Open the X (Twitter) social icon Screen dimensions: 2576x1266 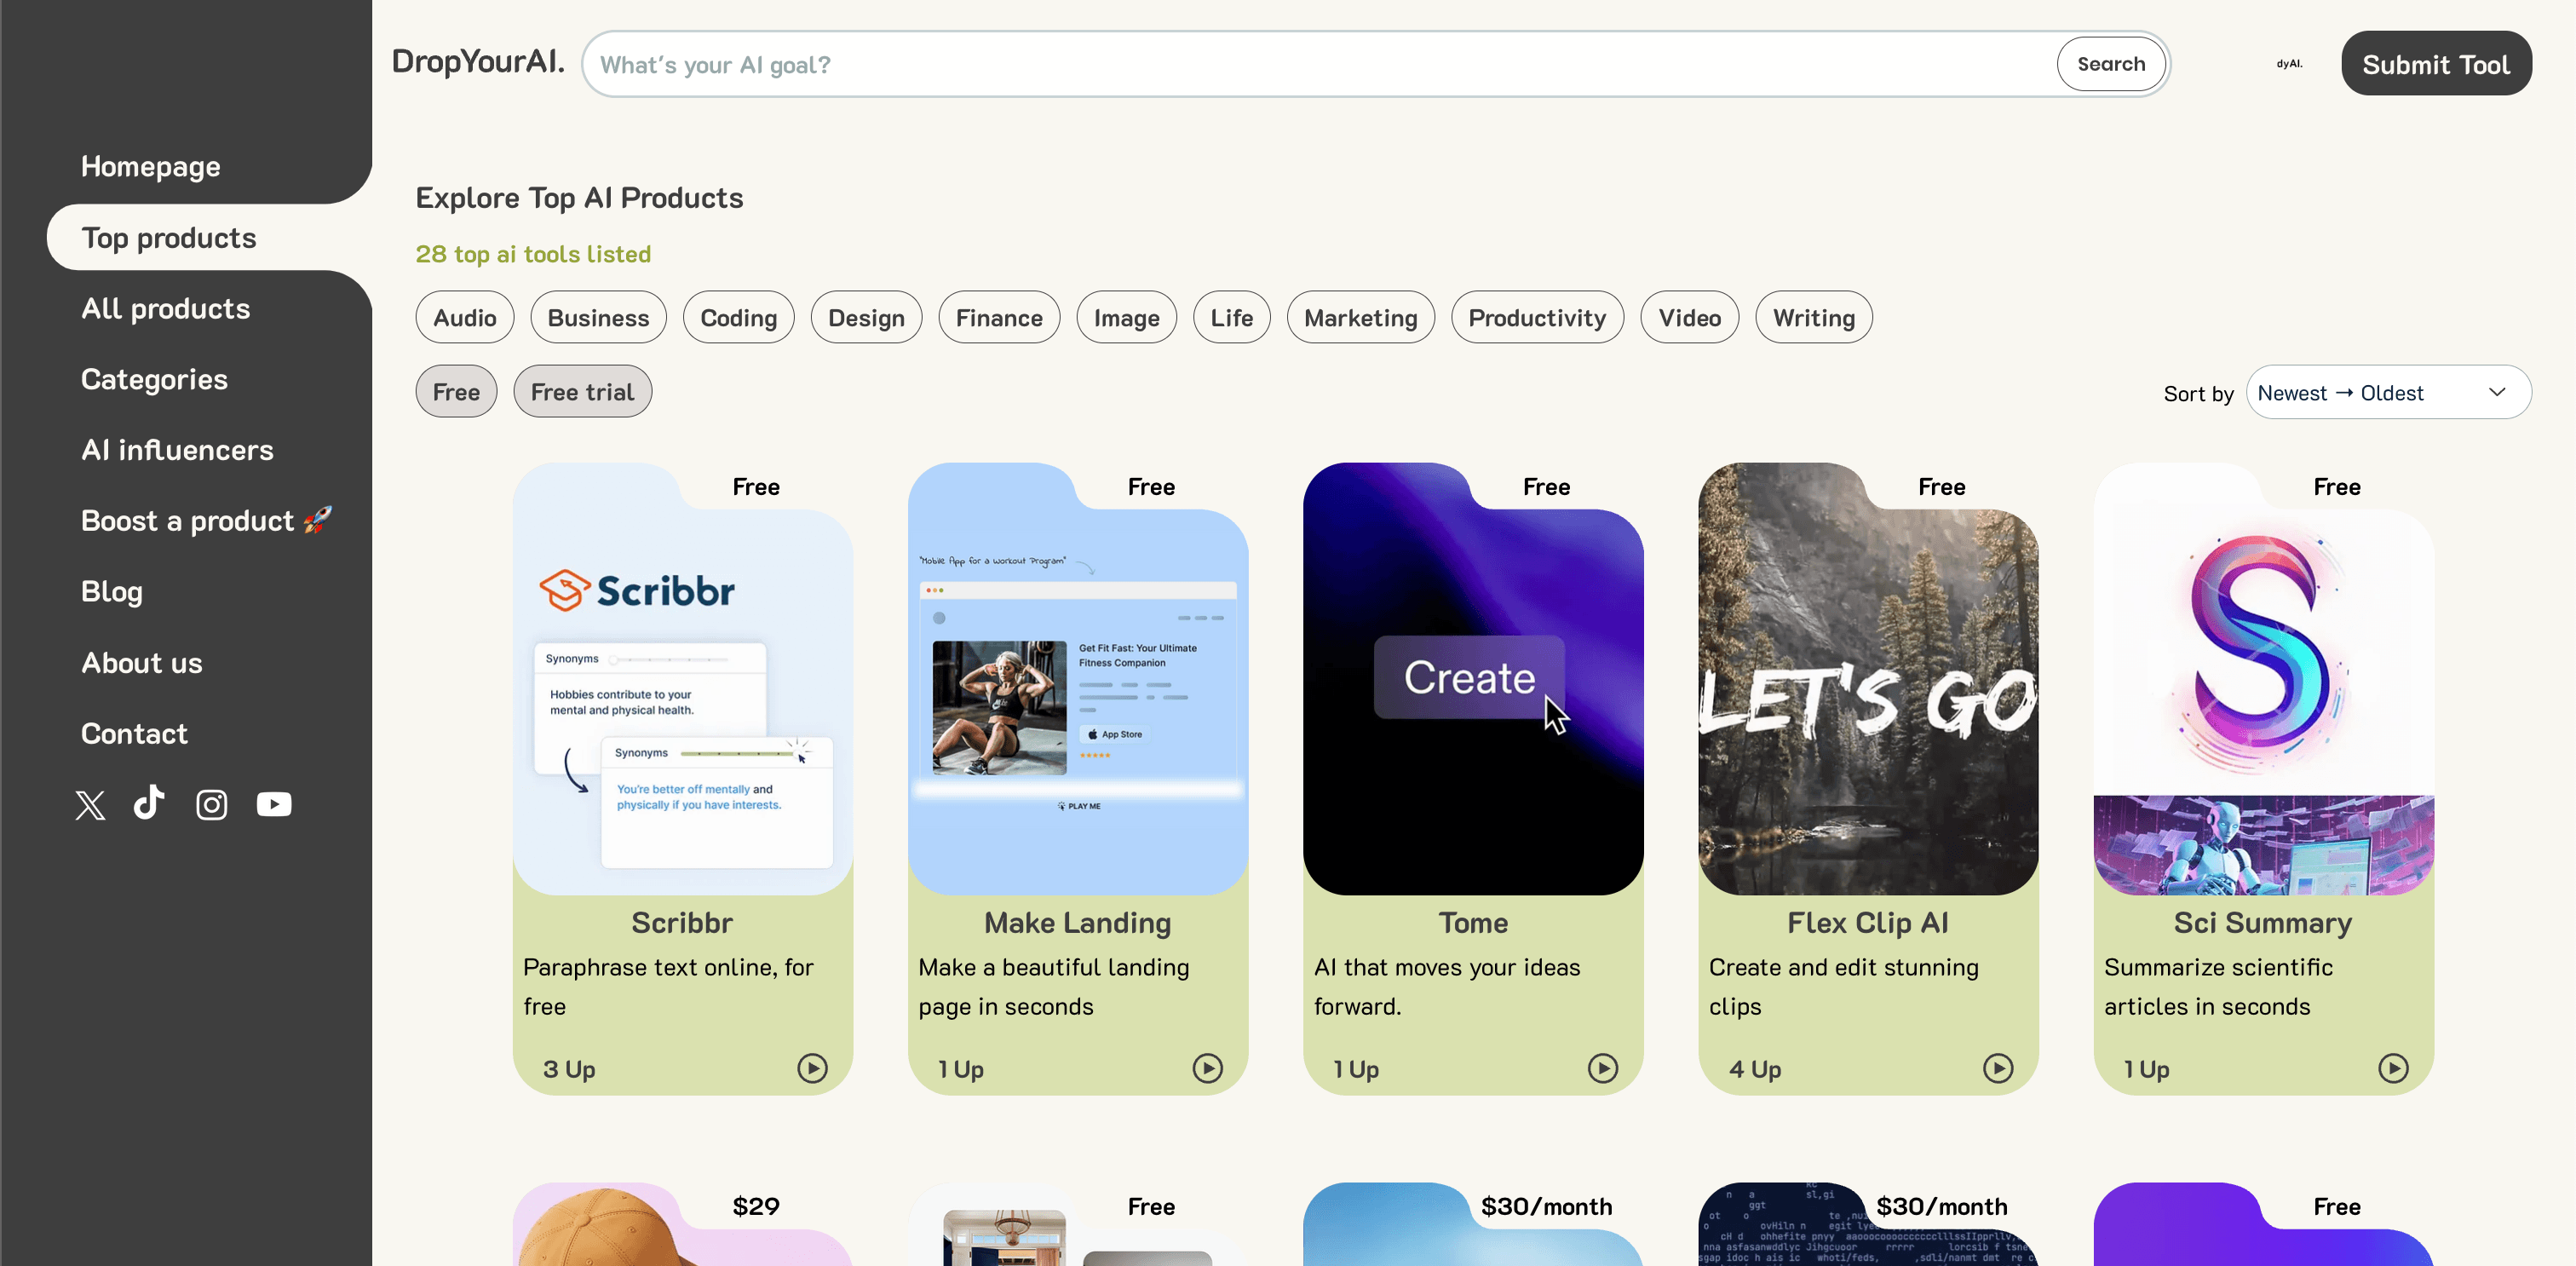(90, 805)
